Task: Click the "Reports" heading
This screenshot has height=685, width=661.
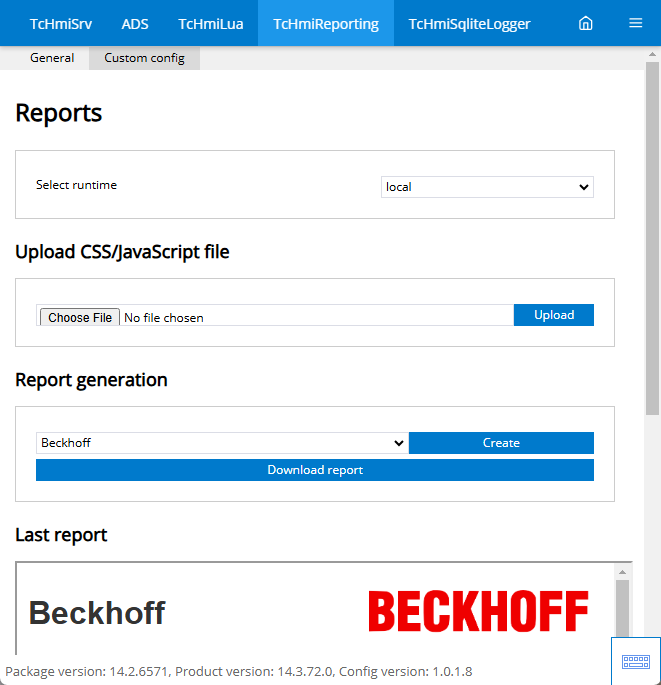Action: (59, 113)
